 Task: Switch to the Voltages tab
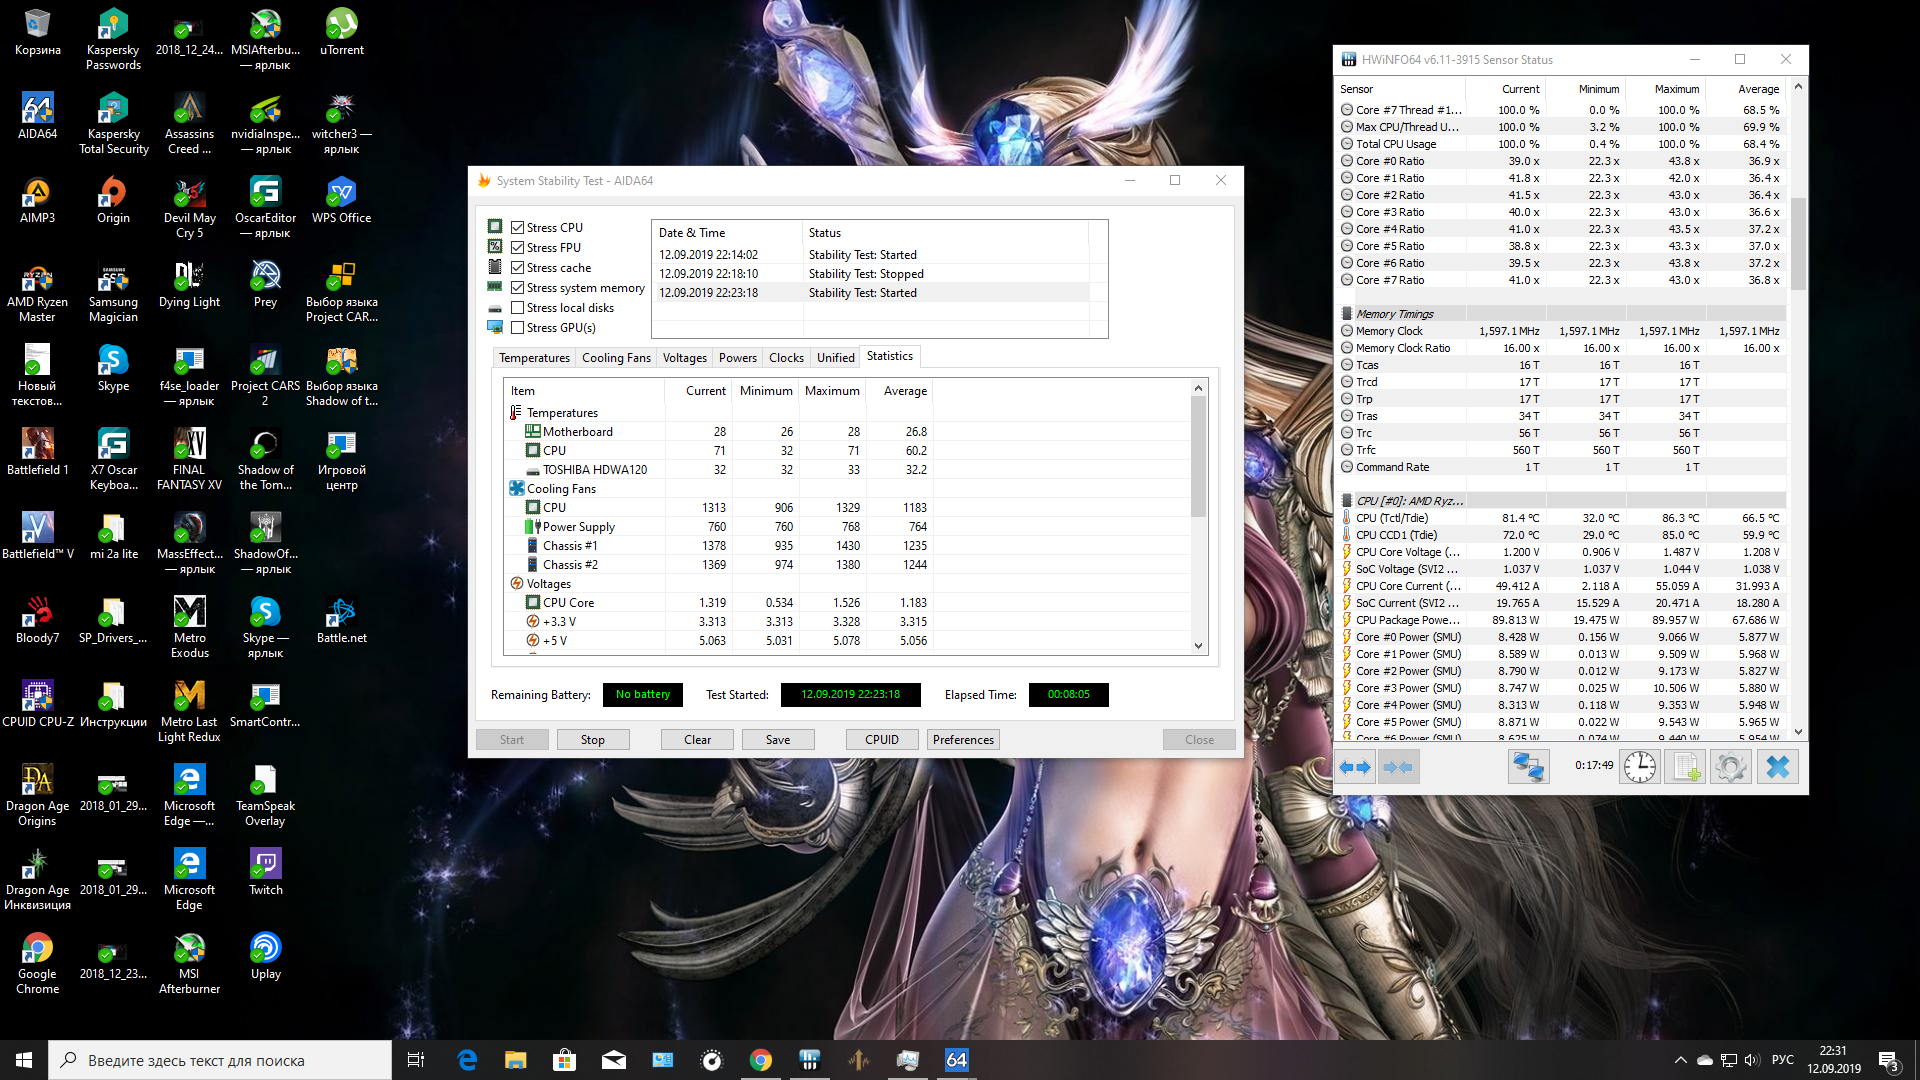684,358
